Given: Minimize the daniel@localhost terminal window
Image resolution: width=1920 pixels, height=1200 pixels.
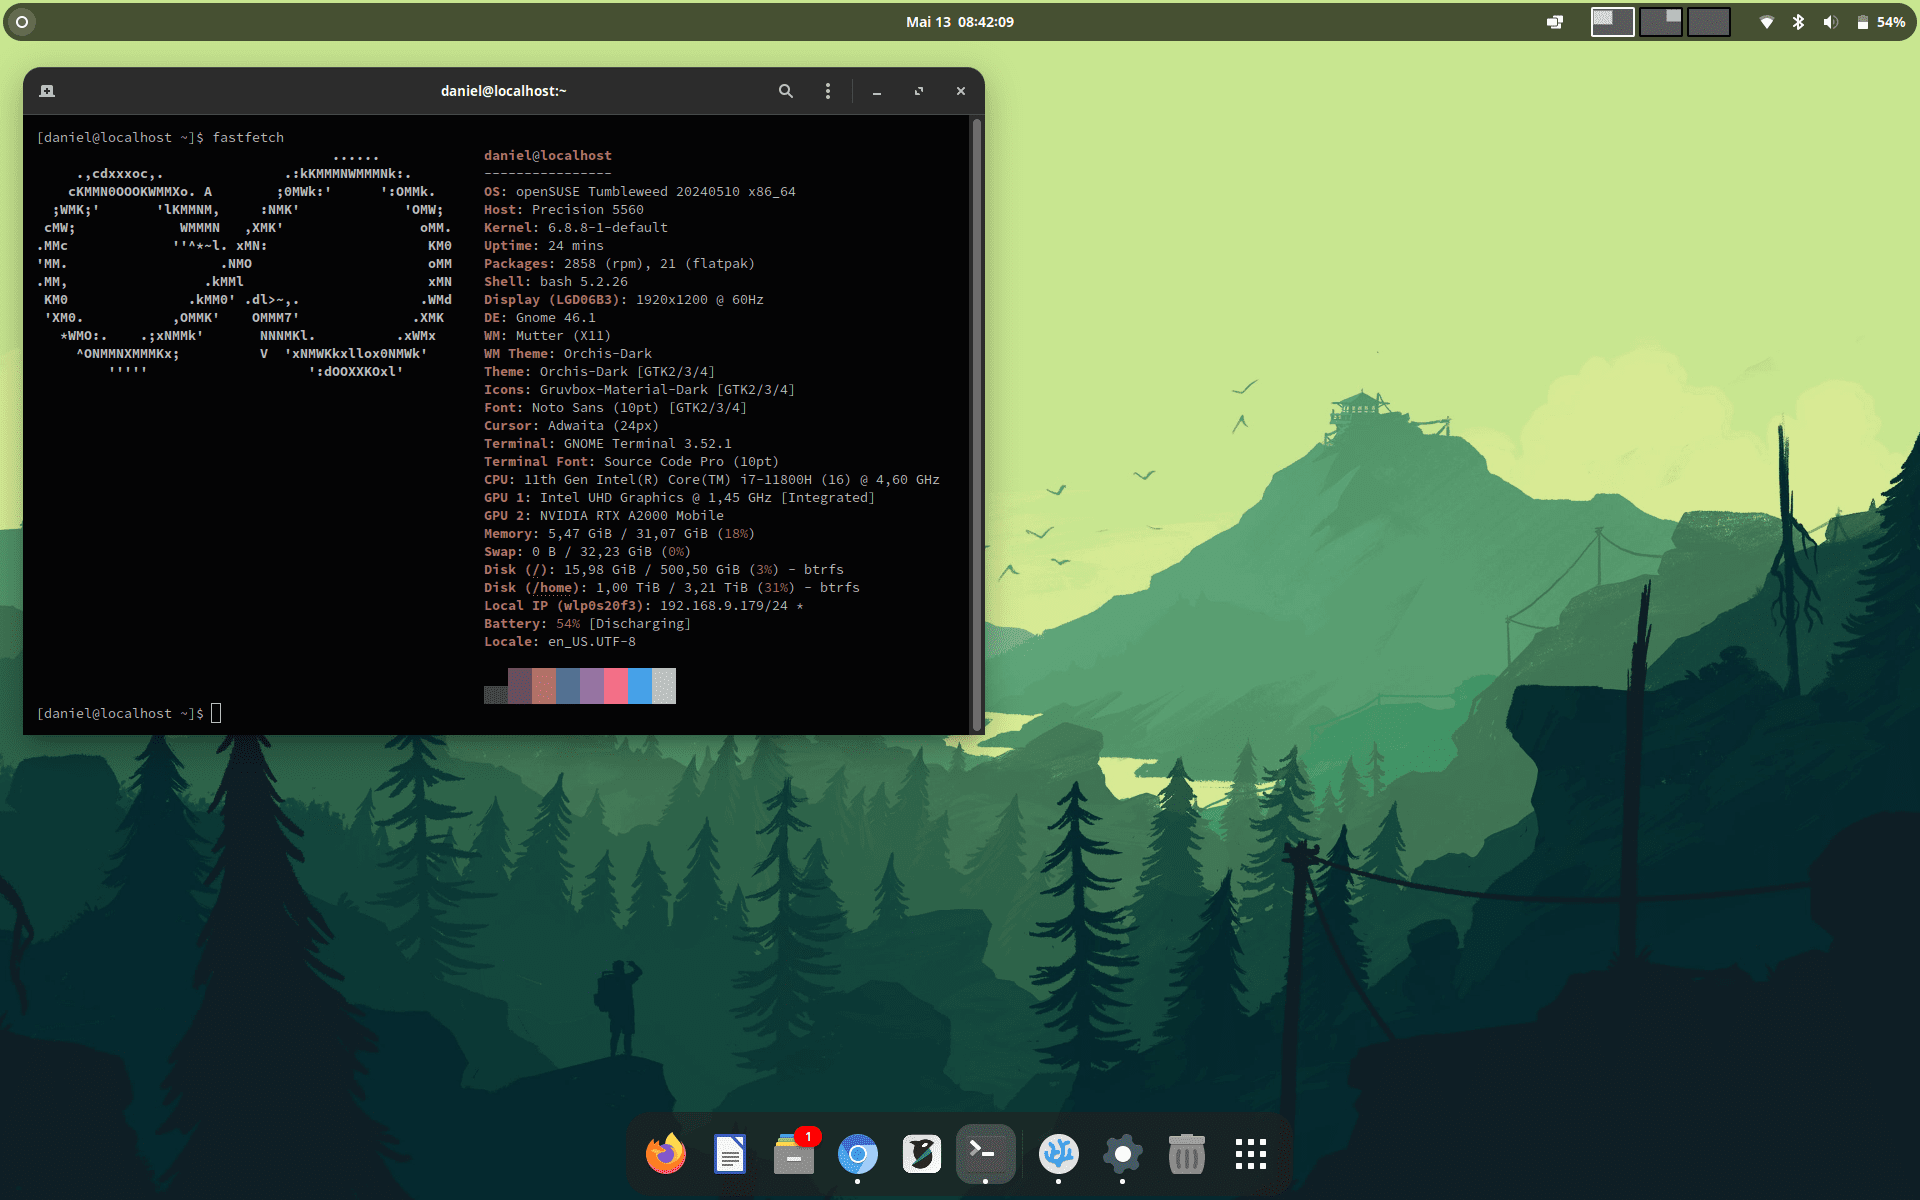Looking at the screenshot, I should 877,91.
